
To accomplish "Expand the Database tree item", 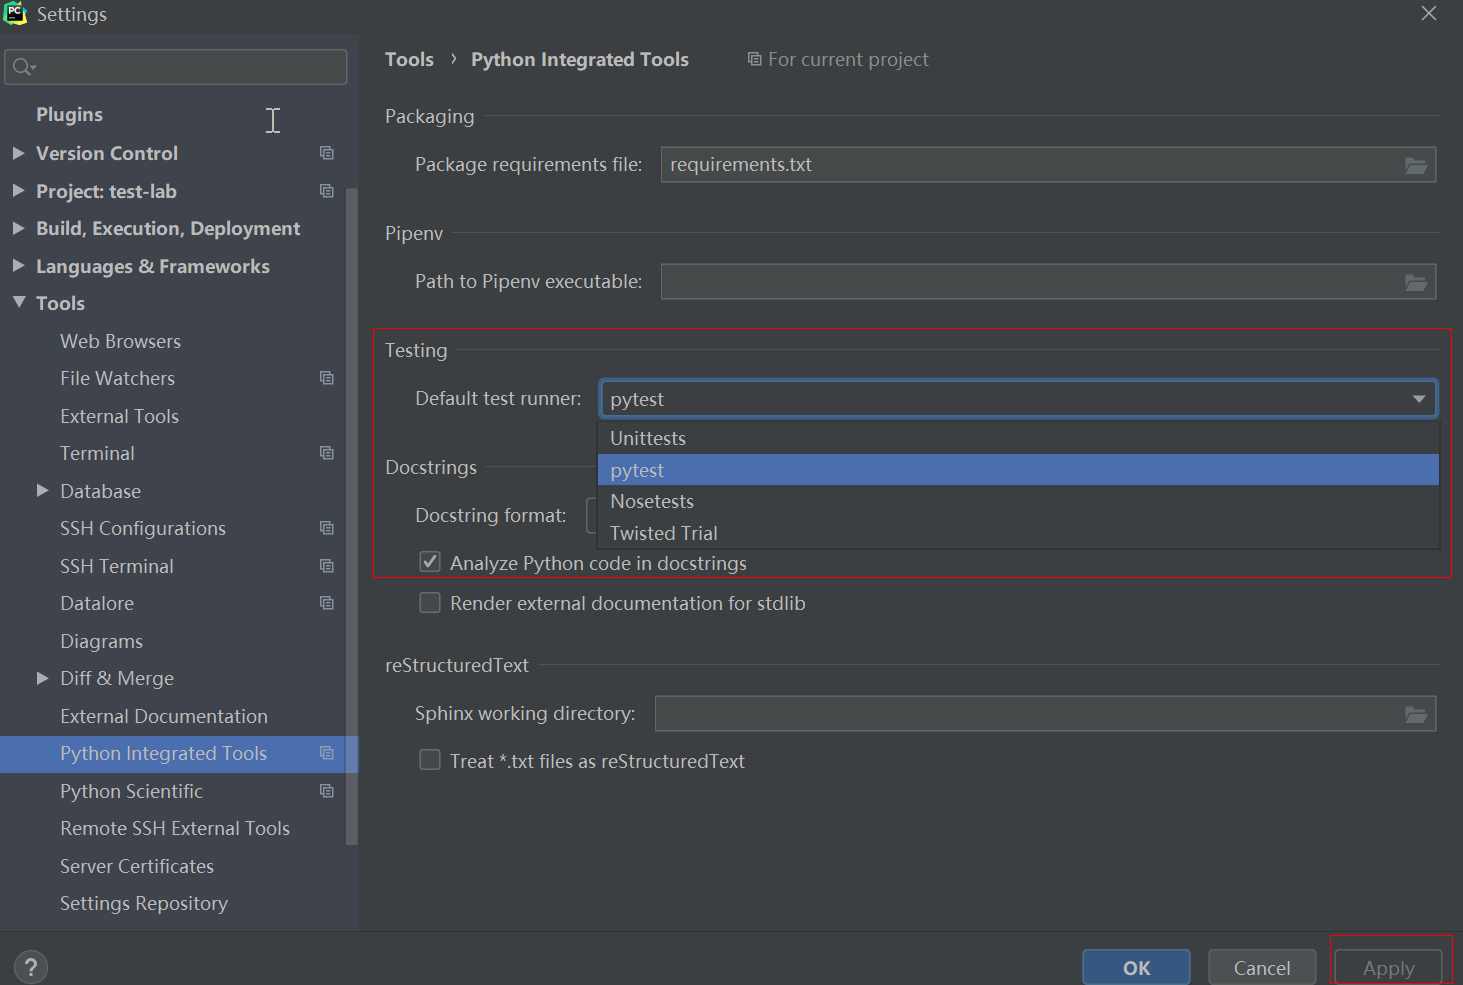I will [41, 490].
